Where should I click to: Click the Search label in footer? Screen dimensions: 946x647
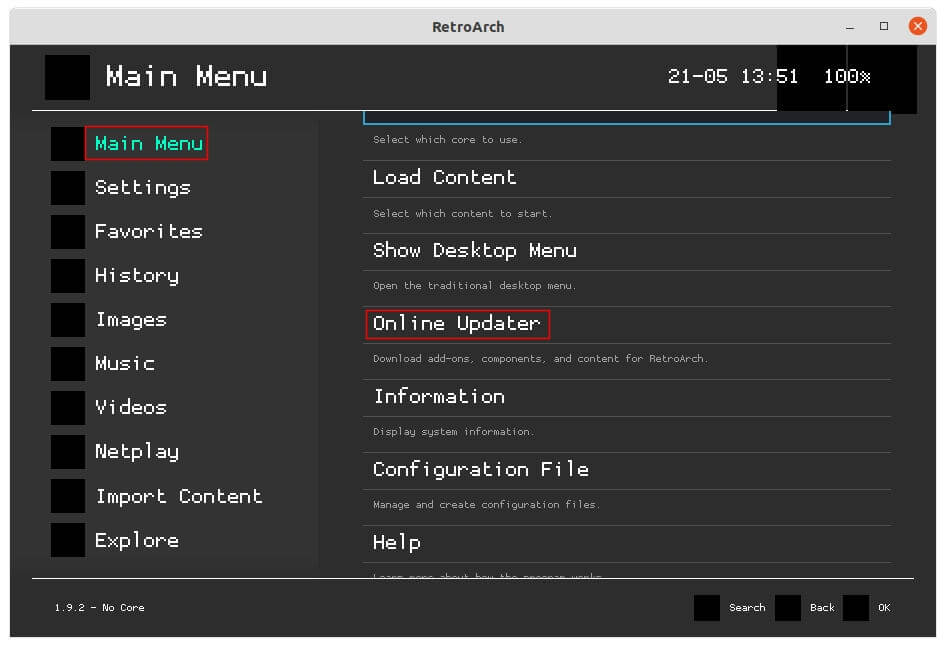tap(747, 608)
